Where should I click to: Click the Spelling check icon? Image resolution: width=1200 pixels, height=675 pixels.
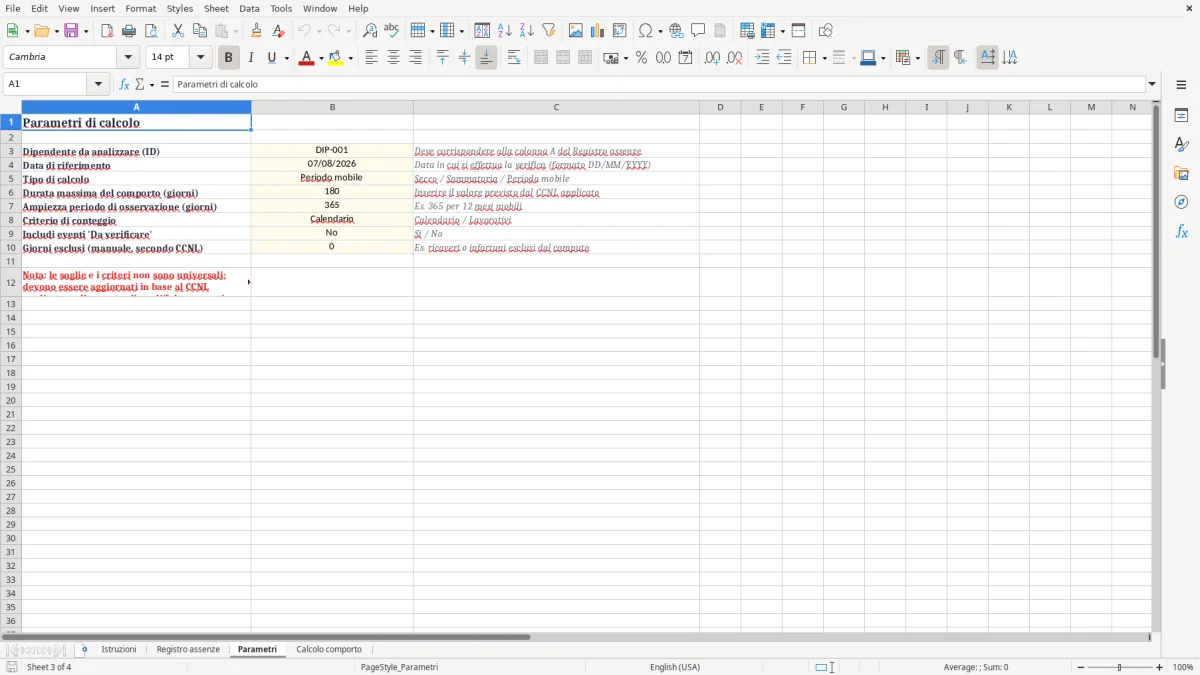pos(391,31)
